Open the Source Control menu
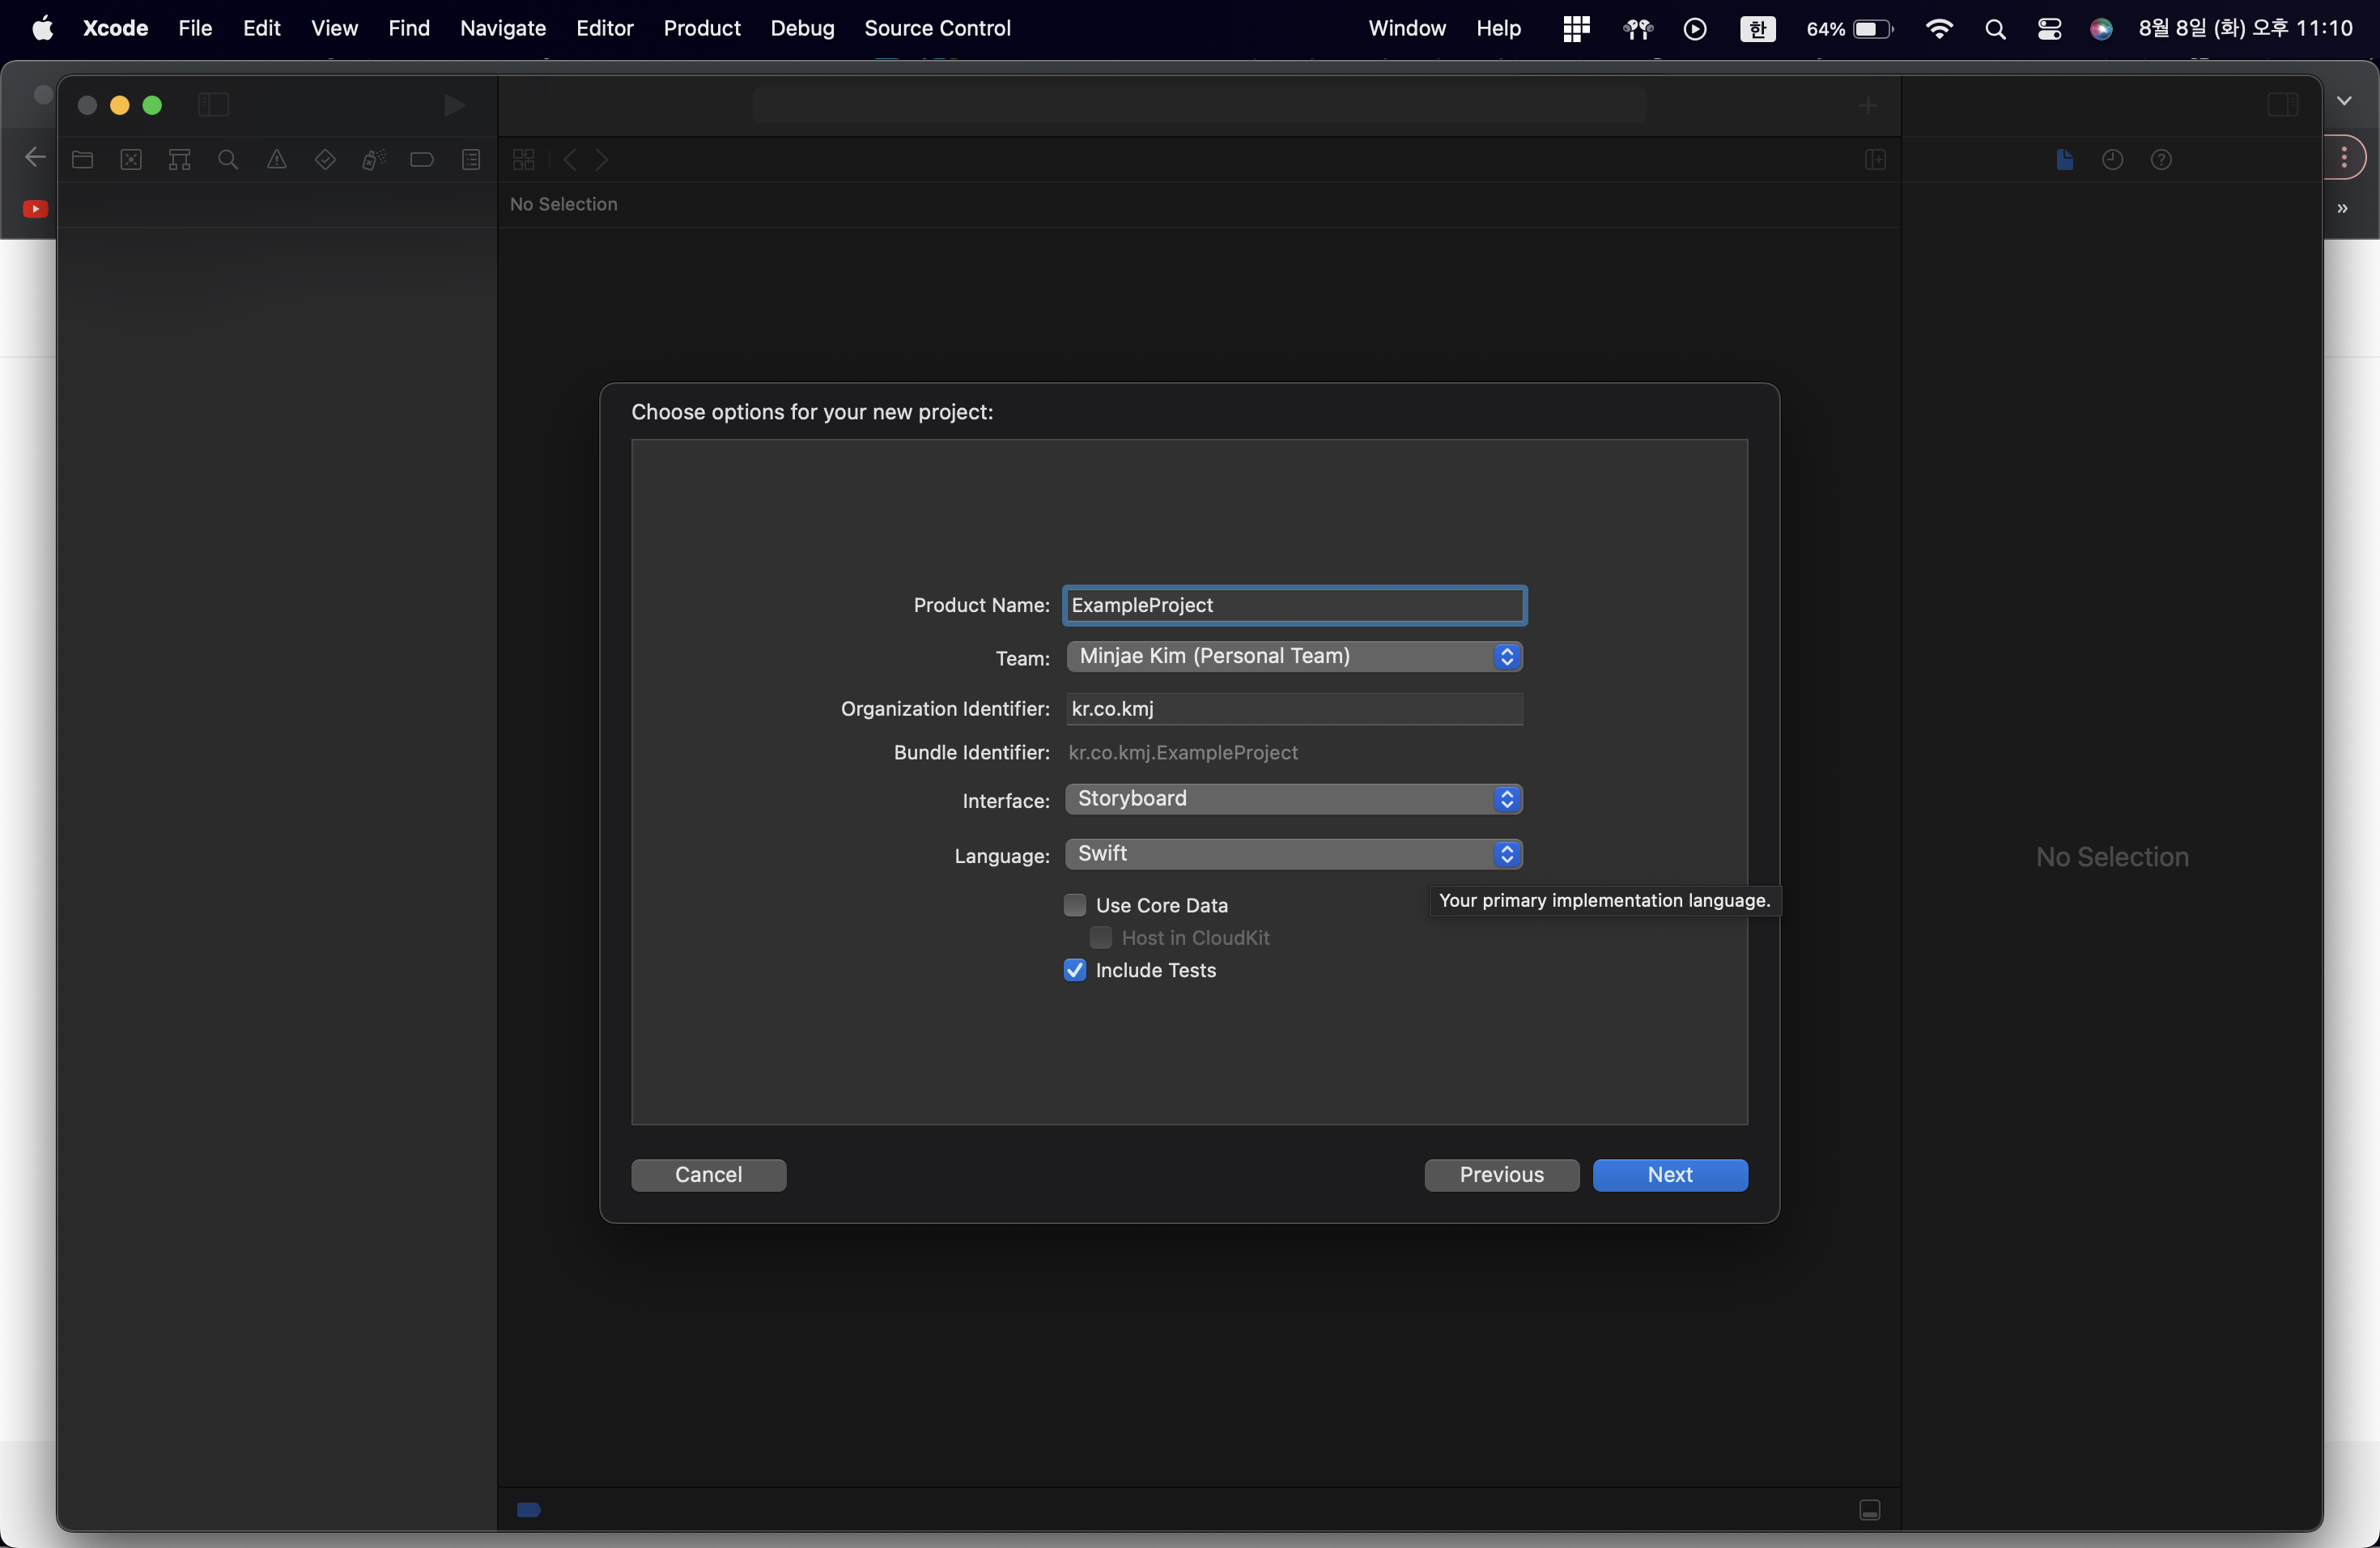This screenshot has width=2380, height=1548. coord(937,28)
